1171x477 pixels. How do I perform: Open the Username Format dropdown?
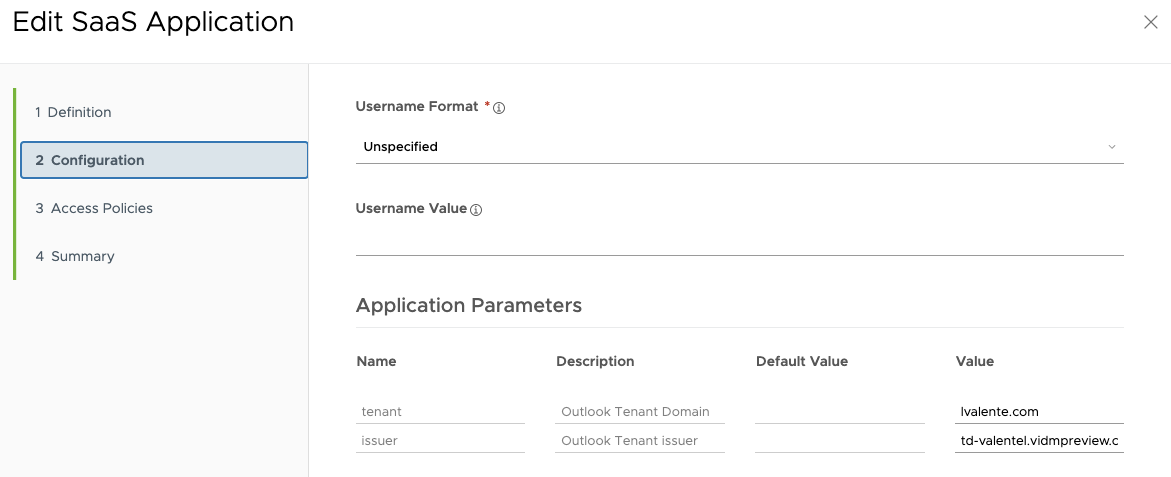tap(739, 147)
